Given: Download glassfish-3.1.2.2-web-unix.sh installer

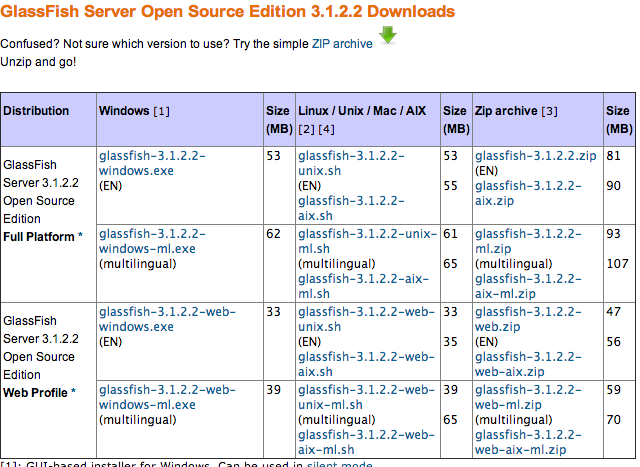Looking at the screenshot, I should point(367,319).
